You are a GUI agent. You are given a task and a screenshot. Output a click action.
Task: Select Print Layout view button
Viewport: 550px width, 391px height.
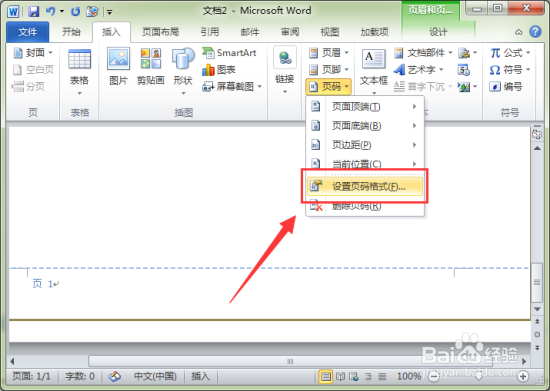click(326, 377)
